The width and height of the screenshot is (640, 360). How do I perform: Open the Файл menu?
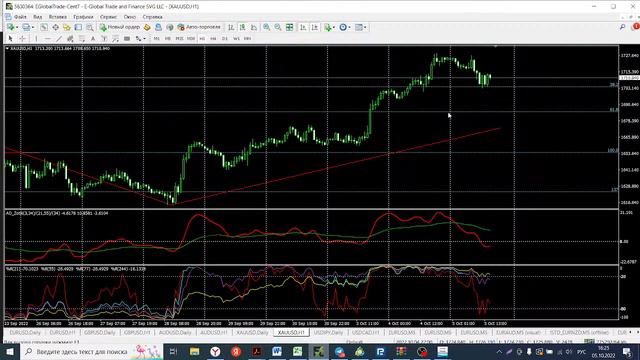point(20,17)
